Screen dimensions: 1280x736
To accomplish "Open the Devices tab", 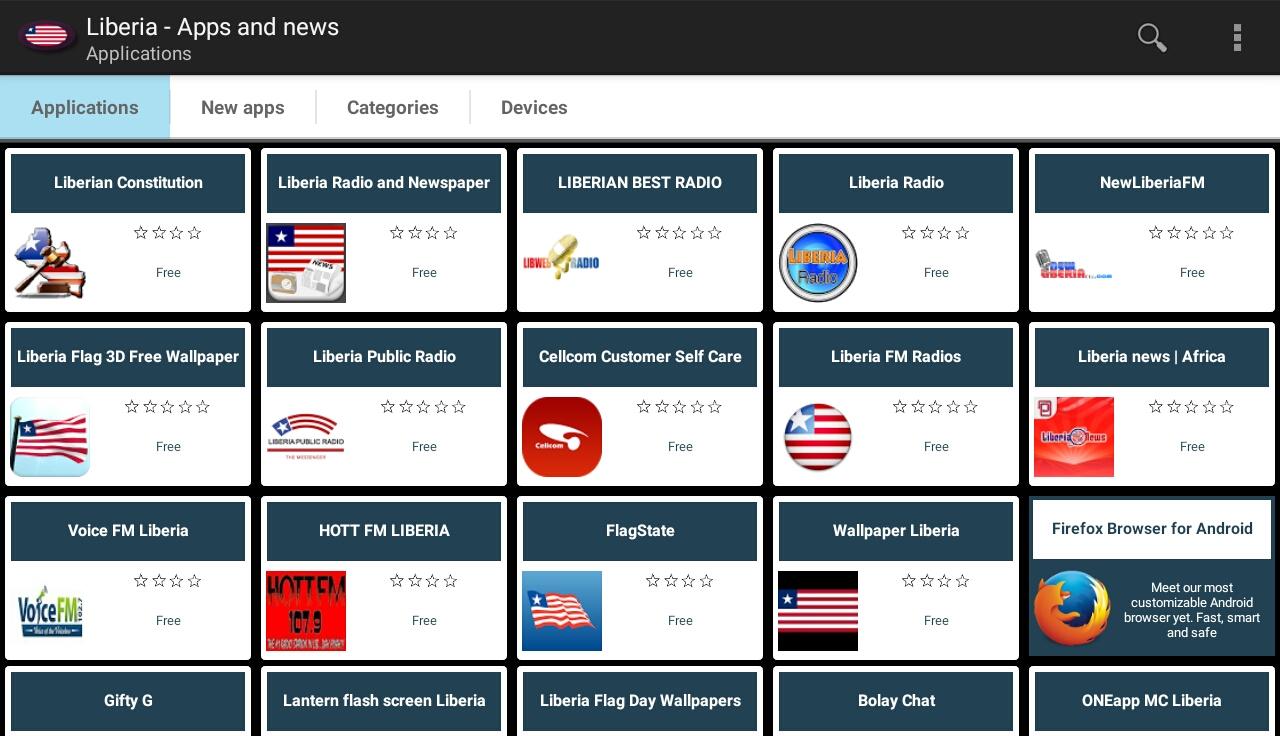I will pos(534,108).
